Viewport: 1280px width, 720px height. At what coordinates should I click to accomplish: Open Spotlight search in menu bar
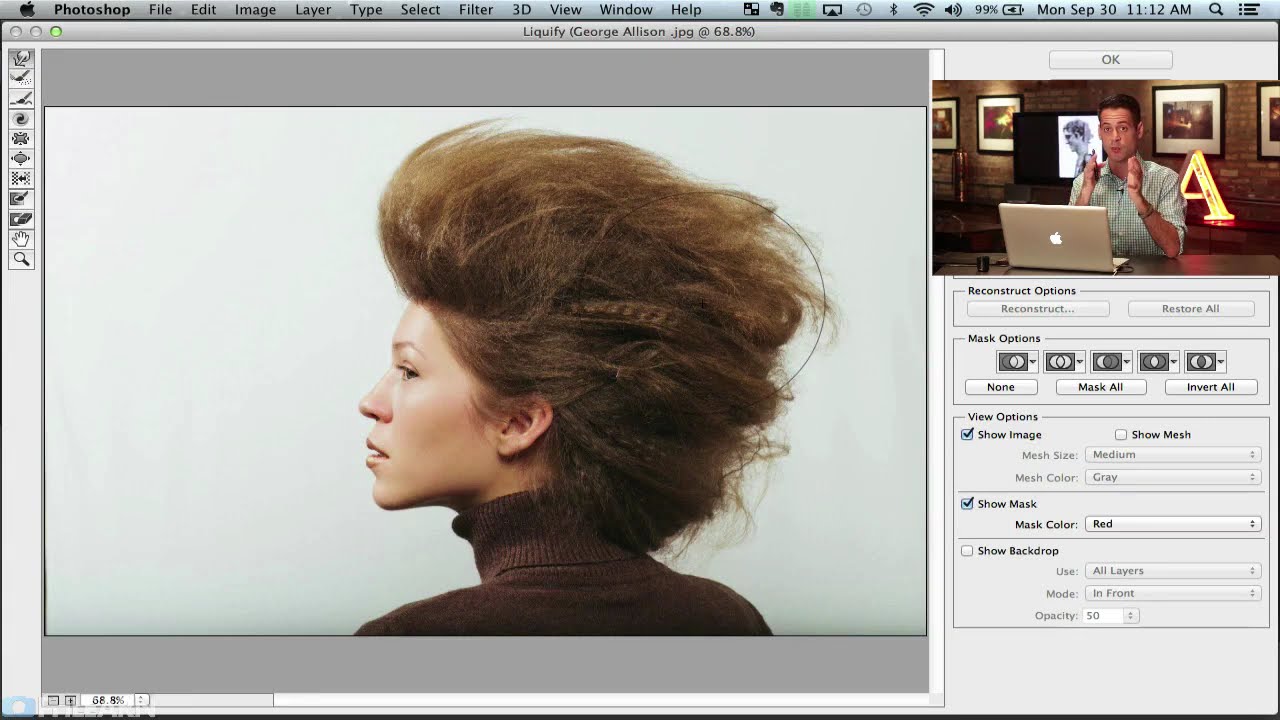[1216, 10]
